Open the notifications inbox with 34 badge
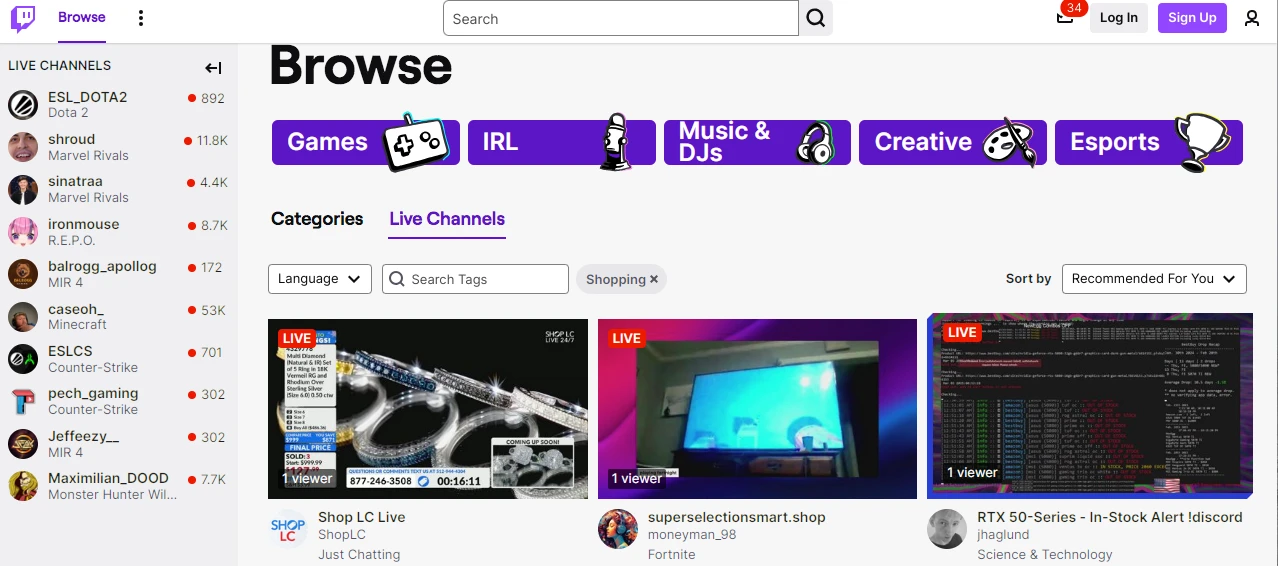The image size is (1278, 566). coord(1065,17)
